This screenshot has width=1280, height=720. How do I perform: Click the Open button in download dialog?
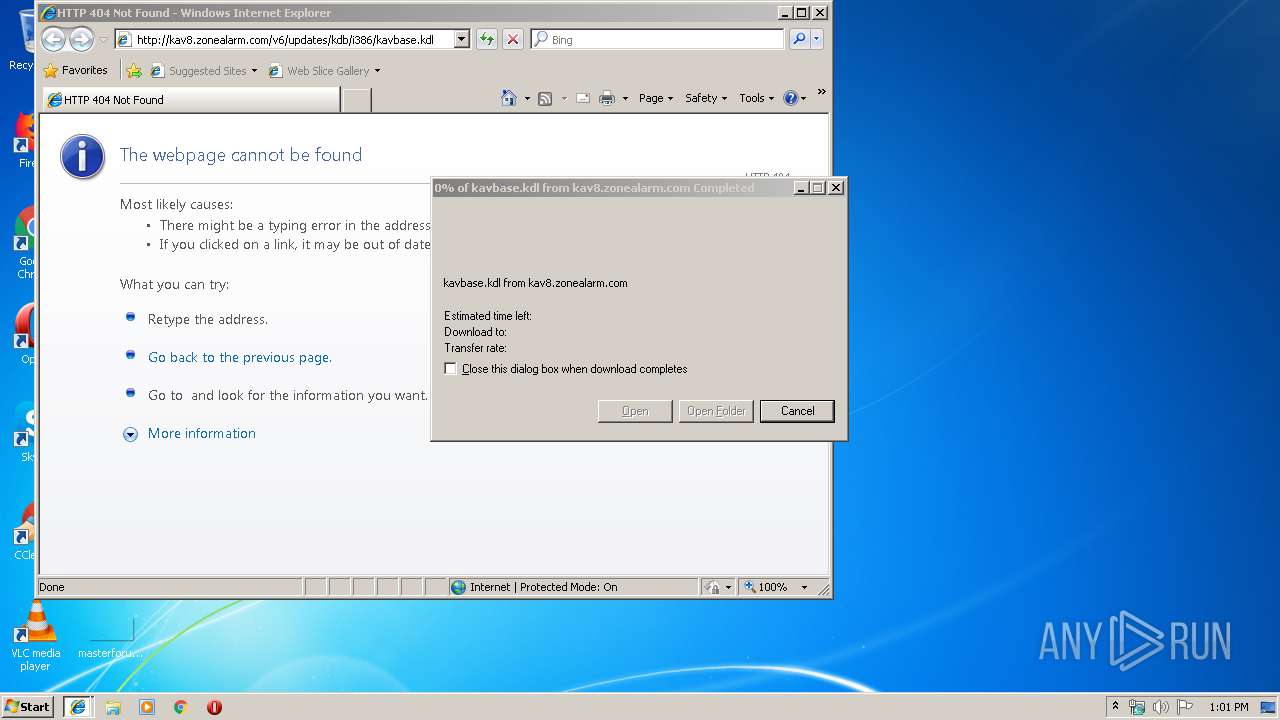tap(635, 411)
